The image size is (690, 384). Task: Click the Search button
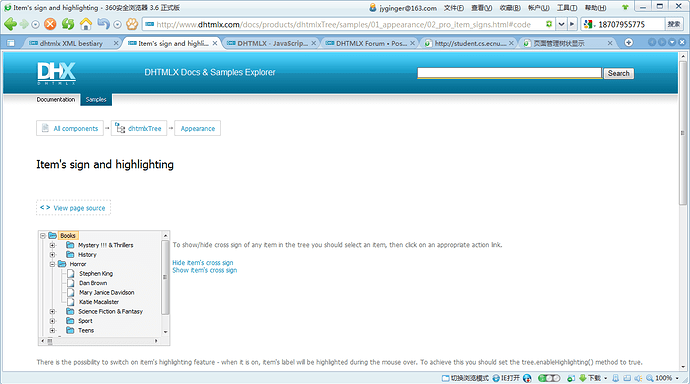[x=618, y=73]
